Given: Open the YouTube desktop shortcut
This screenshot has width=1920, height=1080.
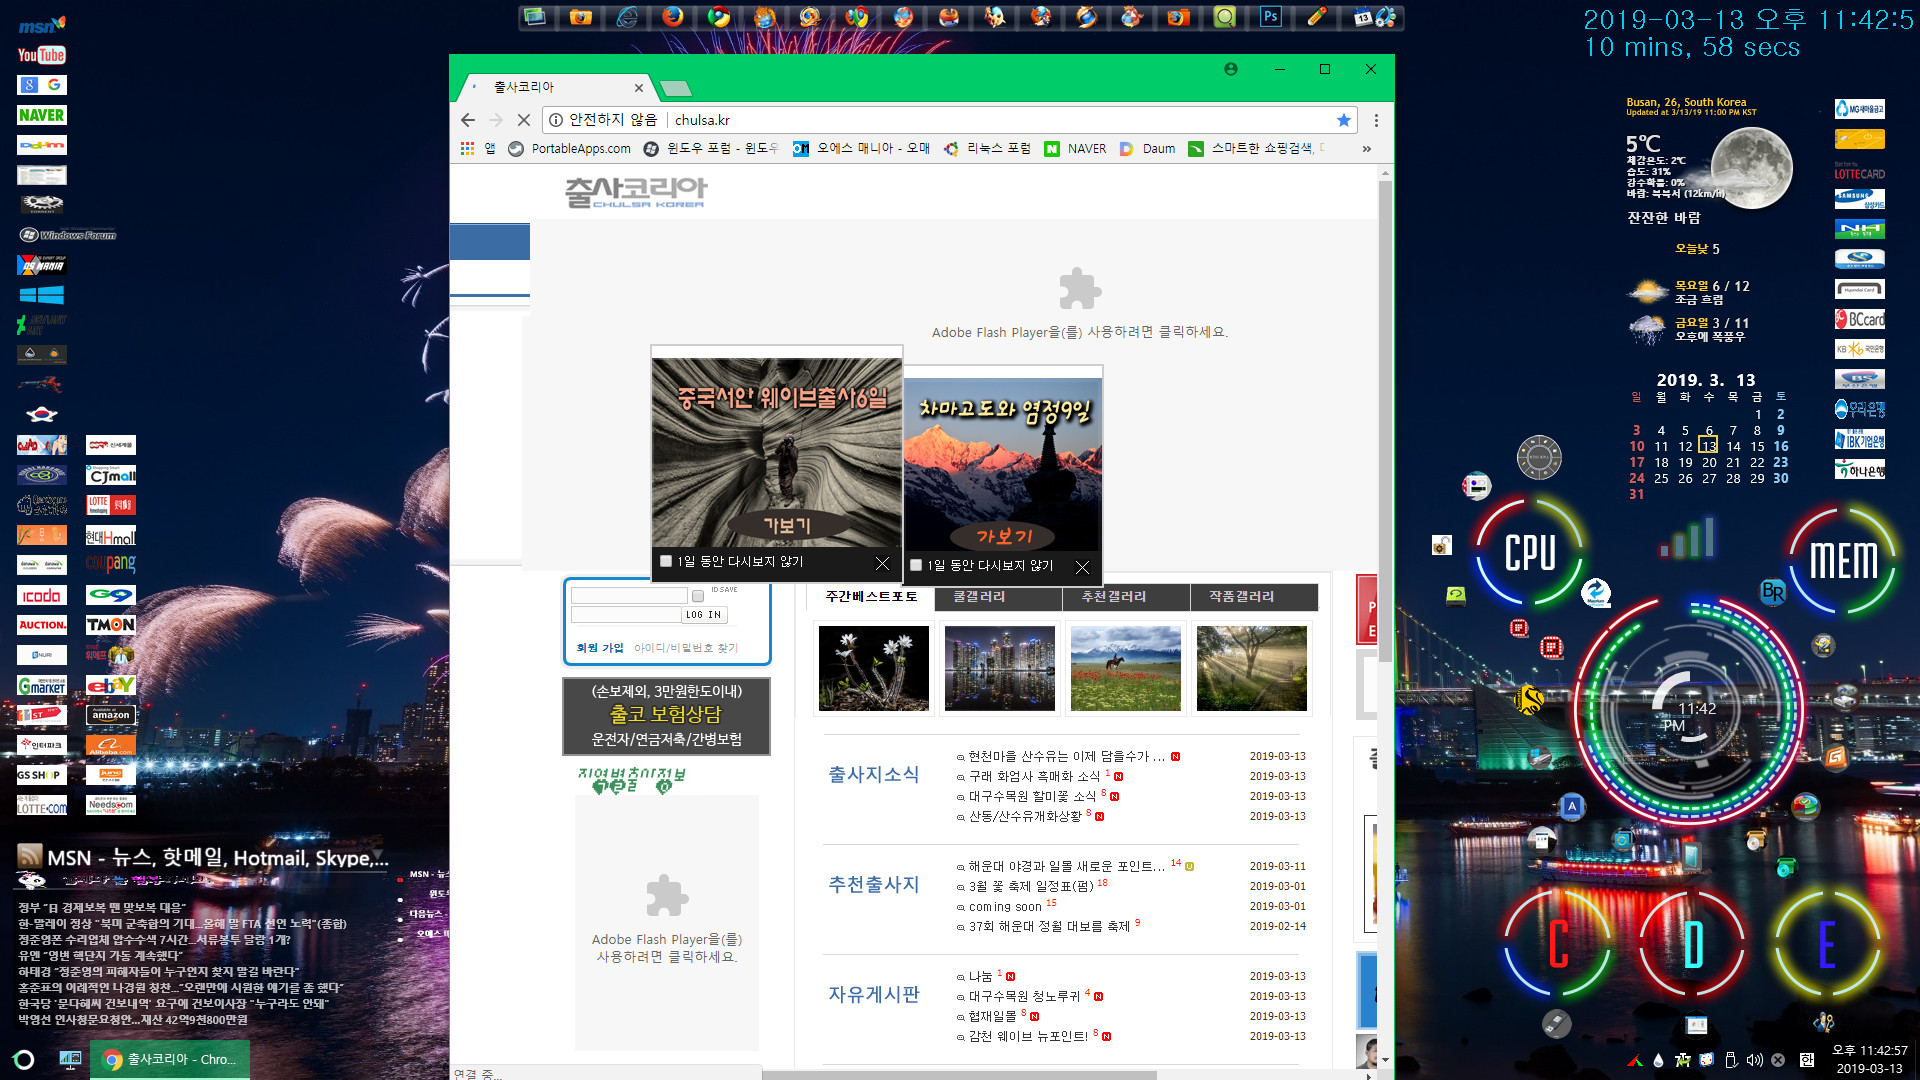Looking at the screenshot, I should pyautogui.click(x=41, y=55).
